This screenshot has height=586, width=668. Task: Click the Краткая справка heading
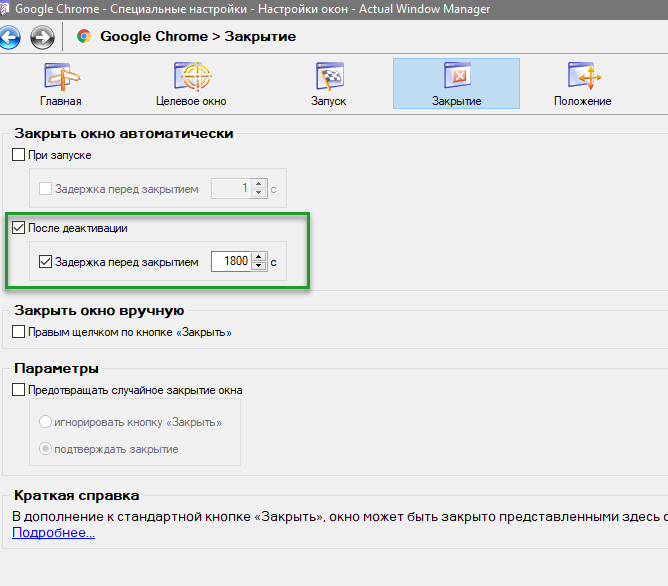click(77, 495)
